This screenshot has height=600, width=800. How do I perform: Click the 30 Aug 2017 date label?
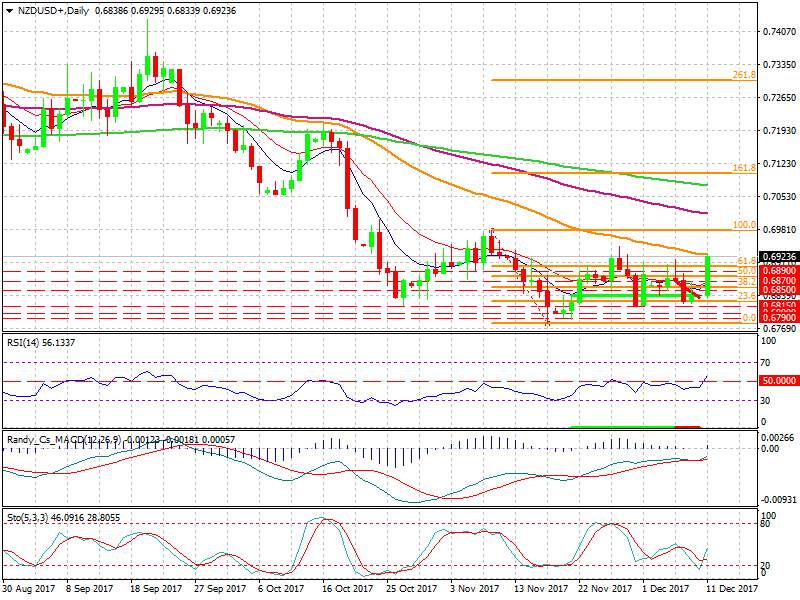coord(30,591)
